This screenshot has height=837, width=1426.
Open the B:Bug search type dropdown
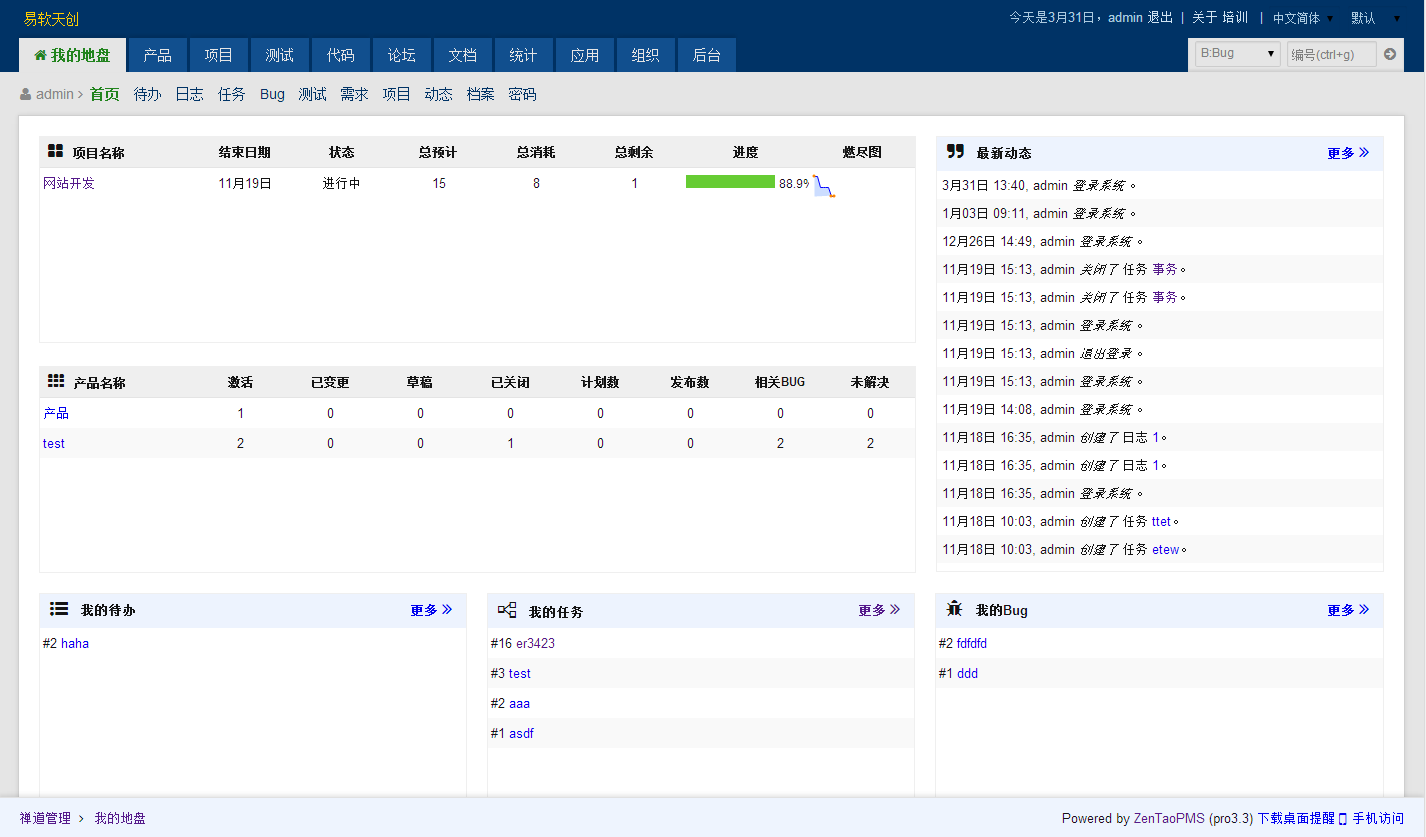(x=1237, y=54)
